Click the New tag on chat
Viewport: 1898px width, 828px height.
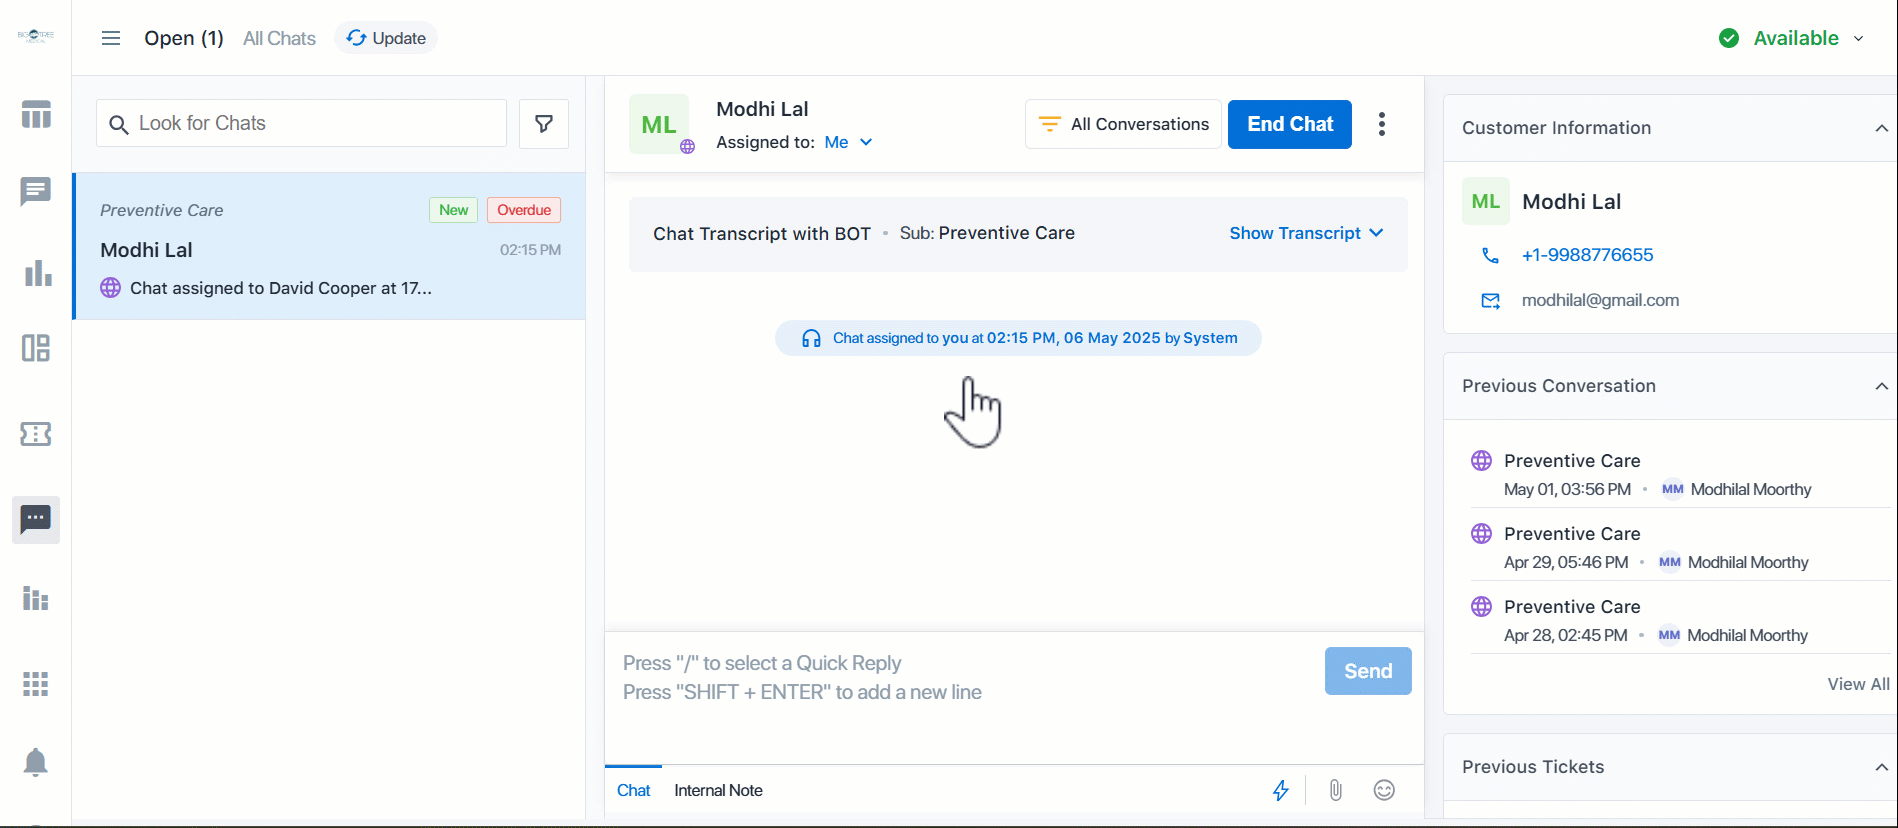(x=453, y=210)
